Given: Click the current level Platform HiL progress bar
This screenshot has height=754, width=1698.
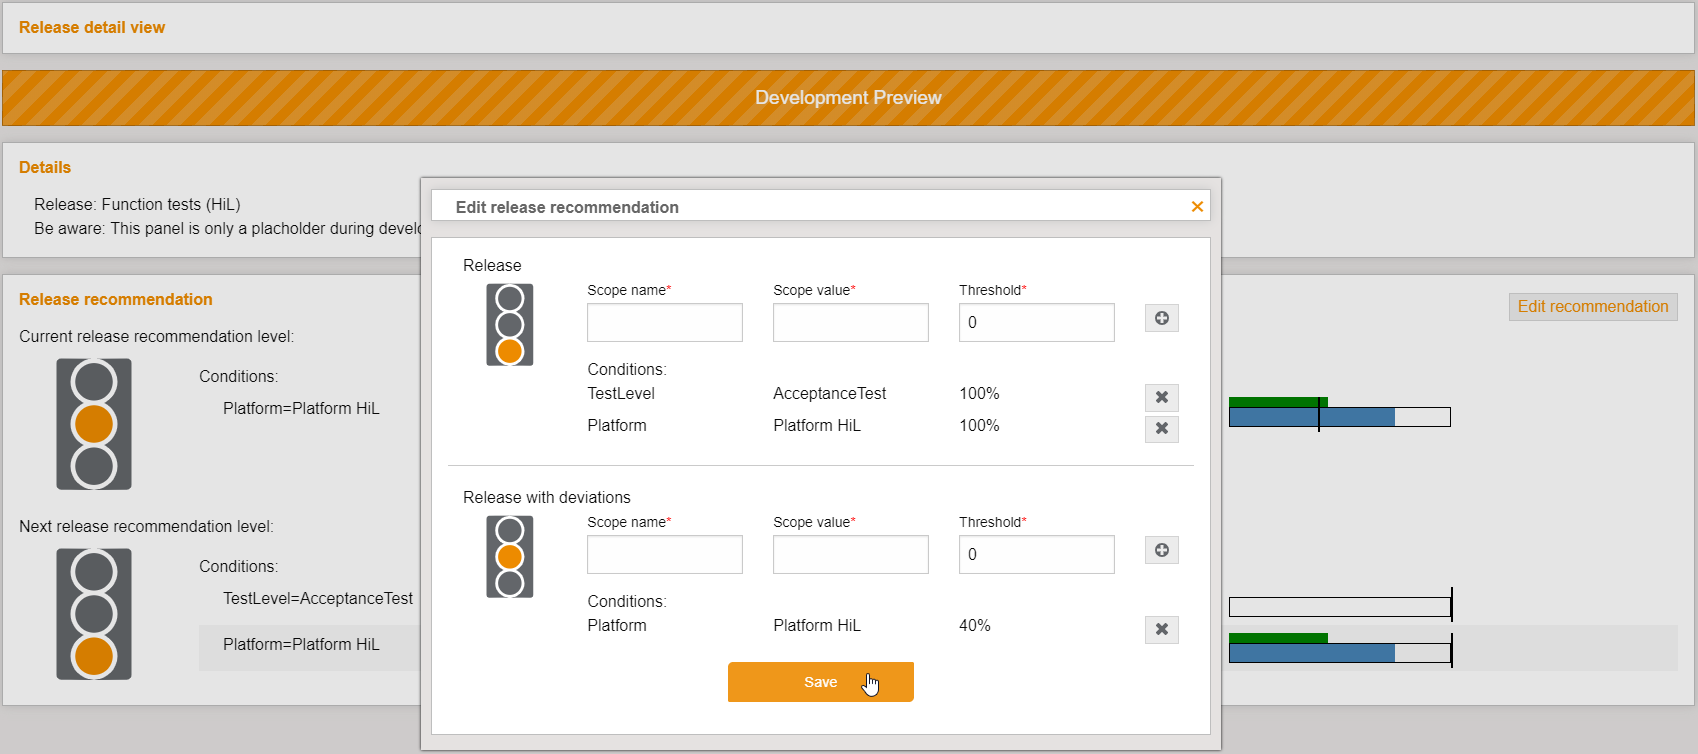Looking at the screenshot, I should click(x=1339, y=416).
